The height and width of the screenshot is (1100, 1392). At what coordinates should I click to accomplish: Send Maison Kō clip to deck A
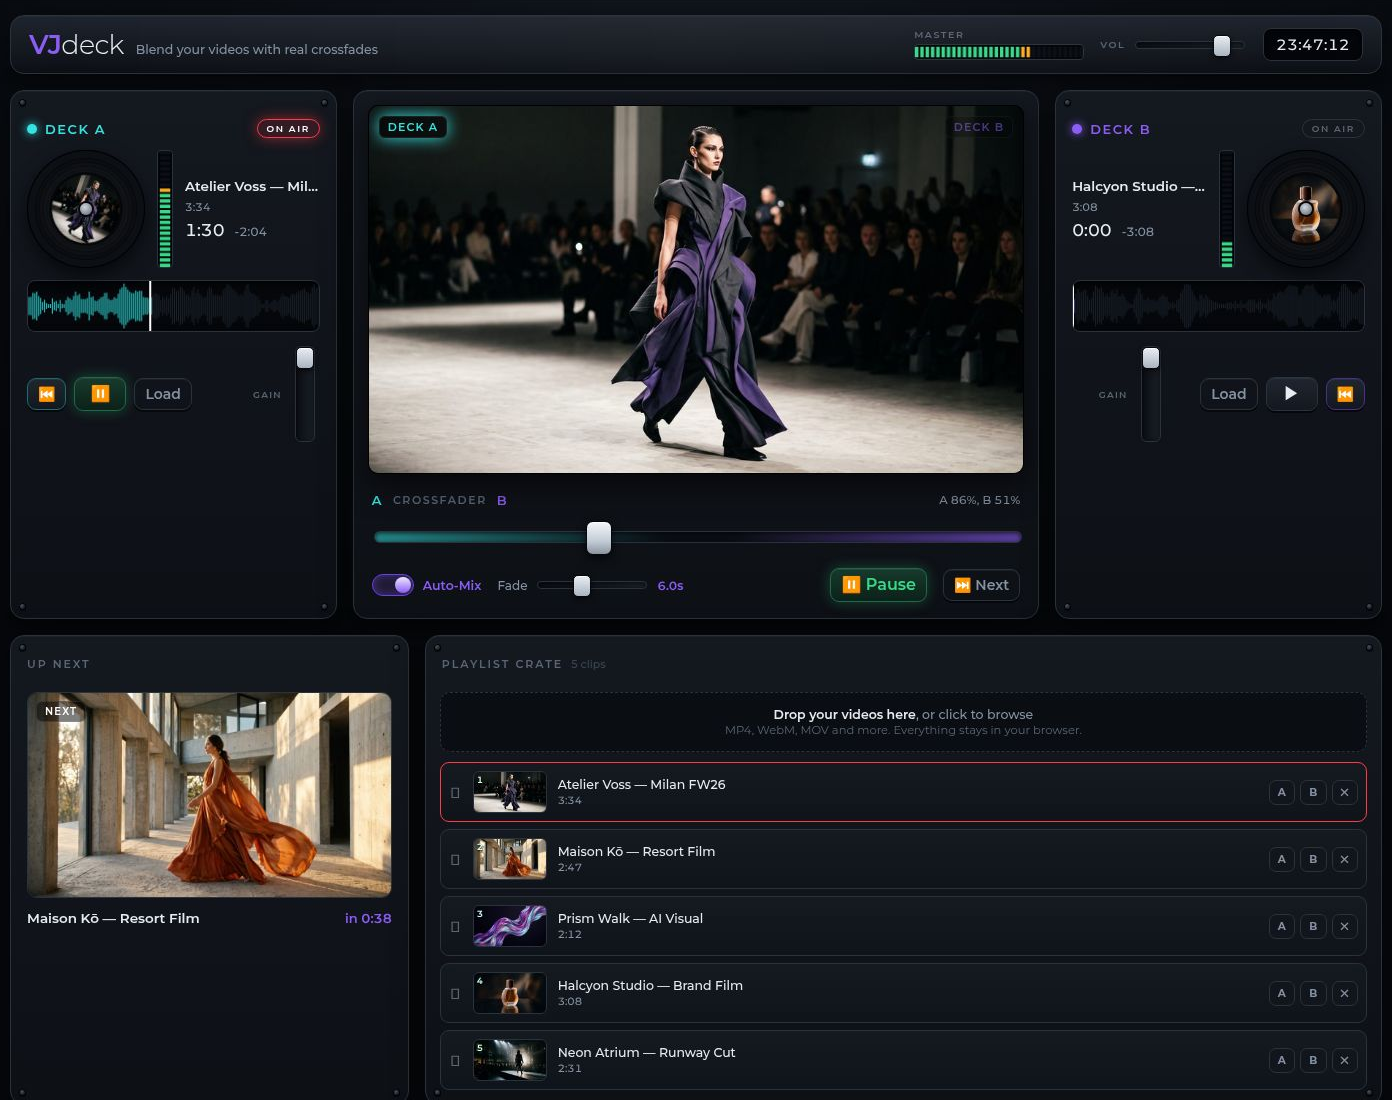(x=1281, y=859)
